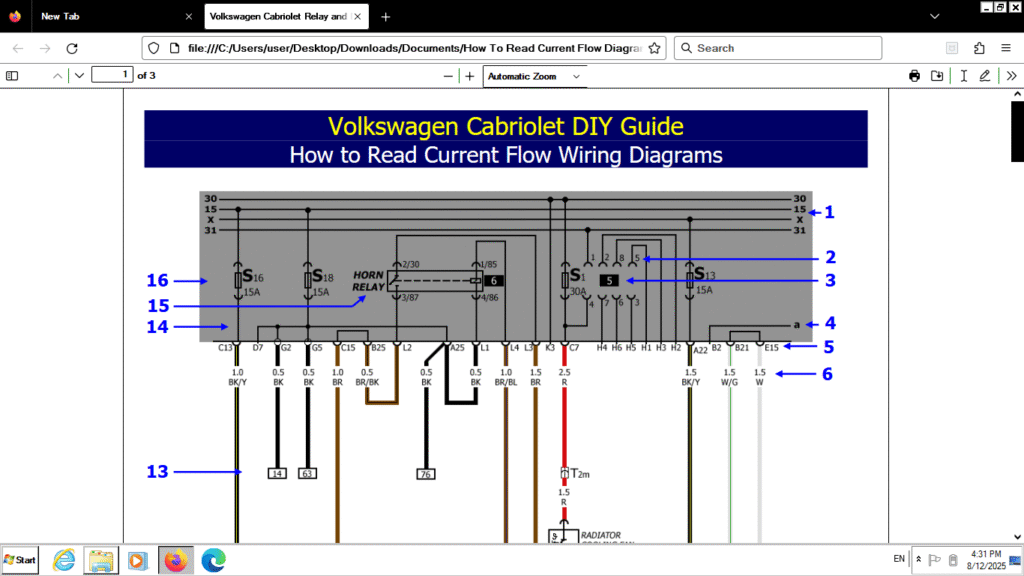Save the PDF document

pos(937,76)
